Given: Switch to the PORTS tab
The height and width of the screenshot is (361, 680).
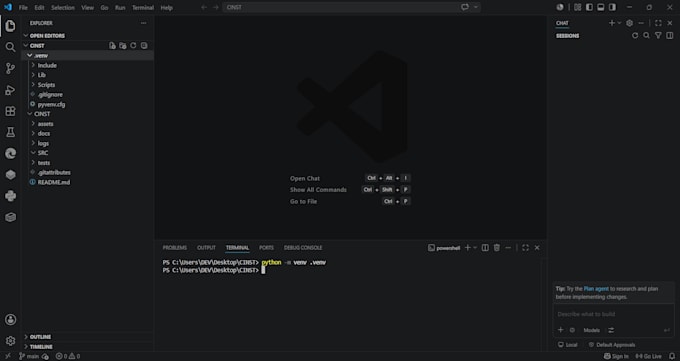Looking at the screenshot, I should coord(266,248).
